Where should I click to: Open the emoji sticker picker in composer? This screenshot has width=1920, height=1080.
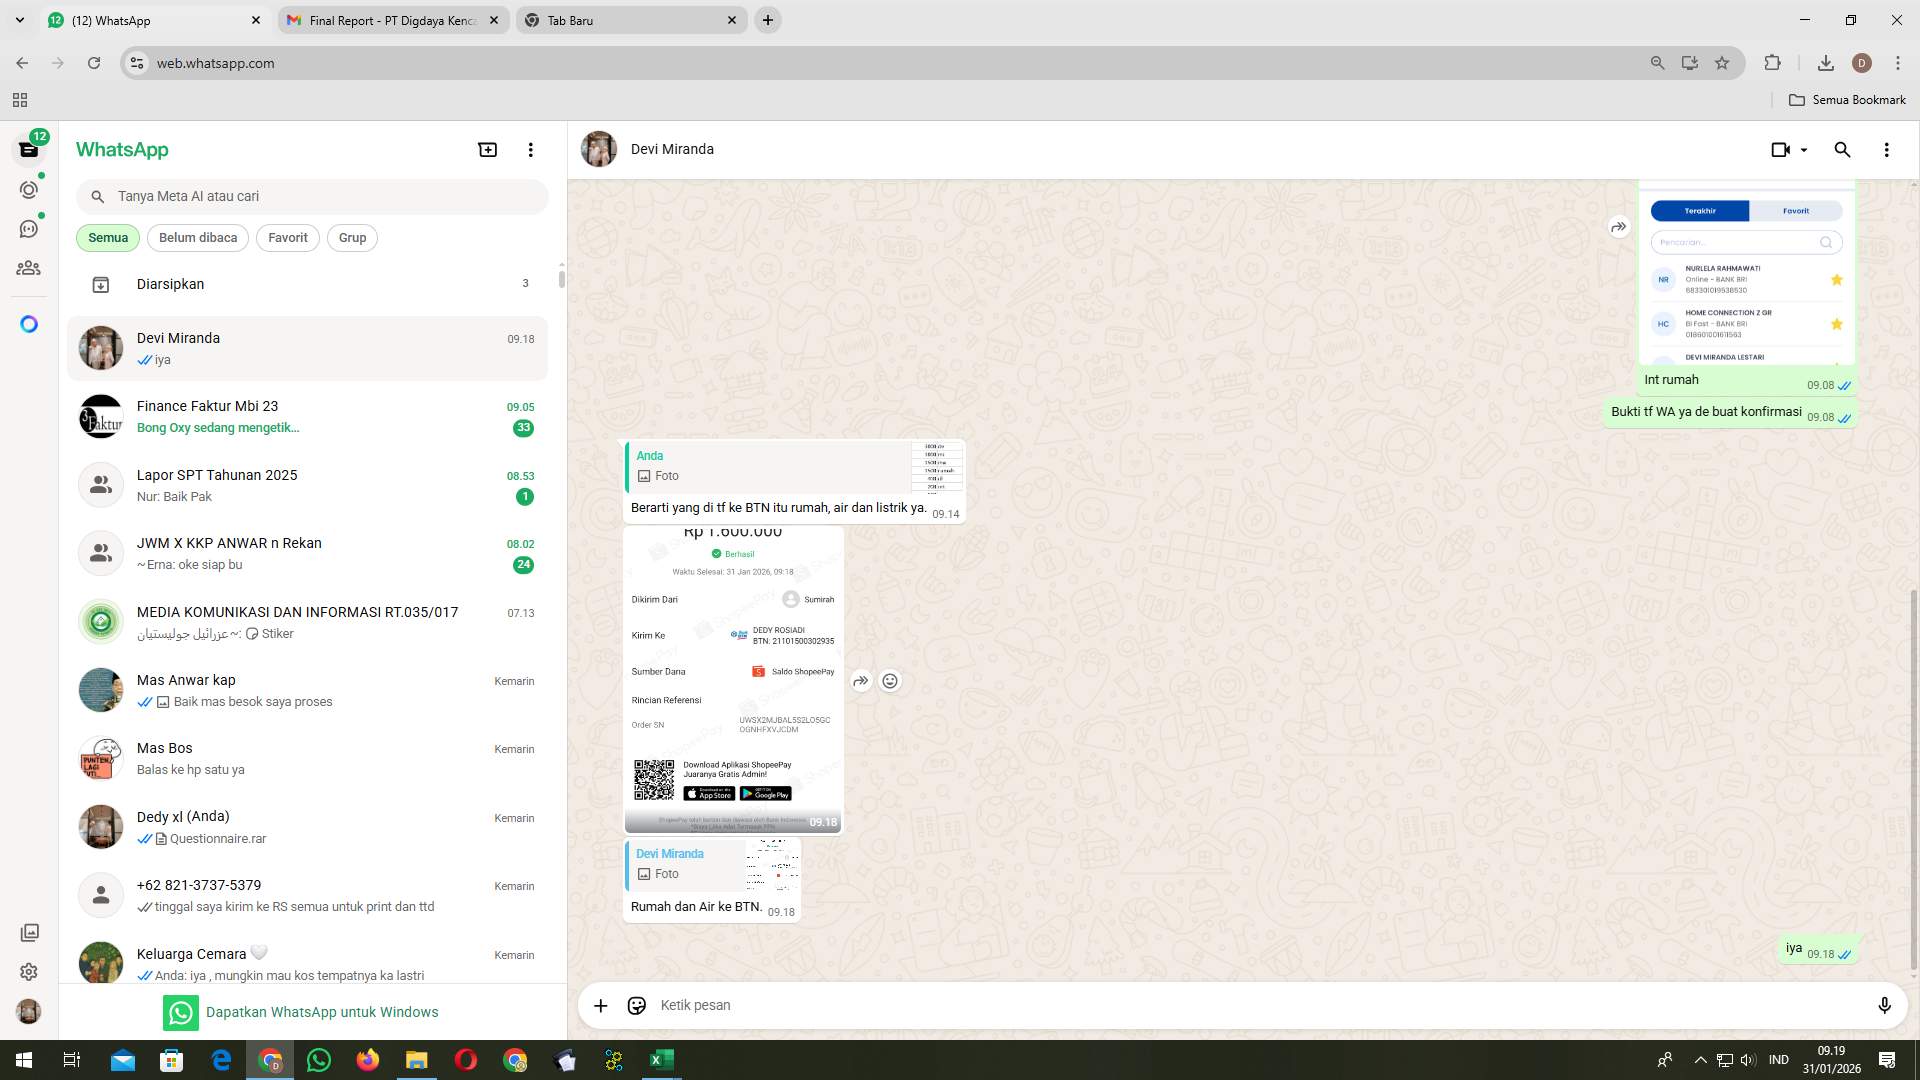point(637,1005)
